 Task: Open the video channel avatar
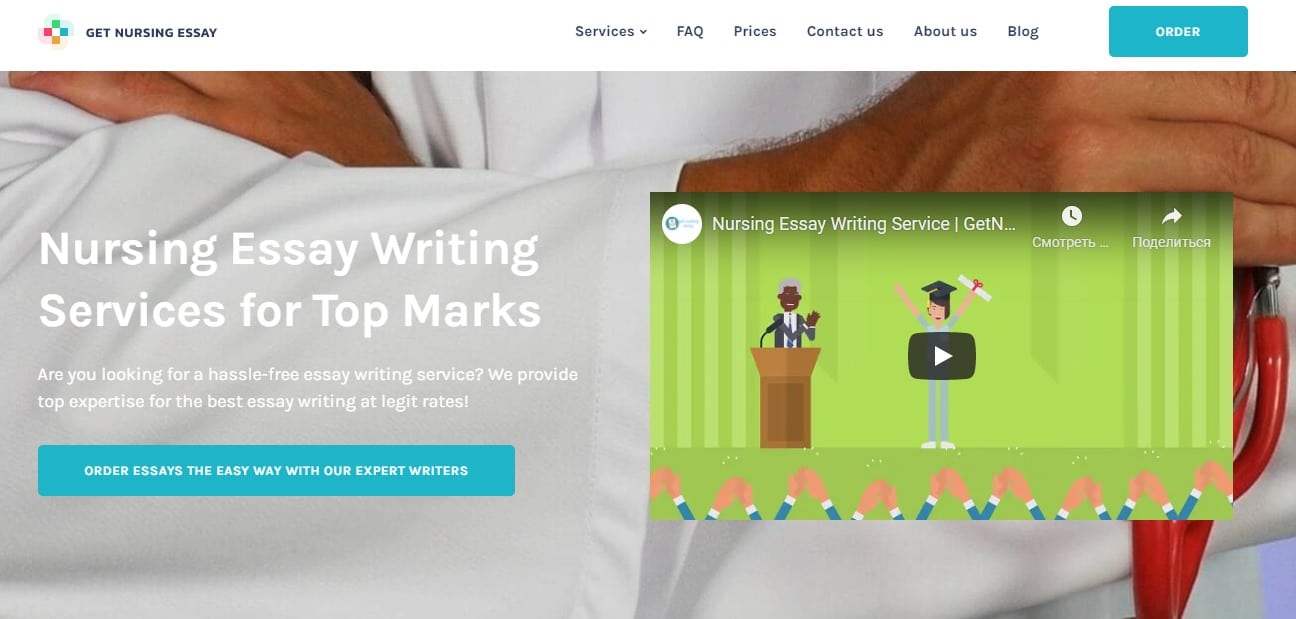click(682, 224)
